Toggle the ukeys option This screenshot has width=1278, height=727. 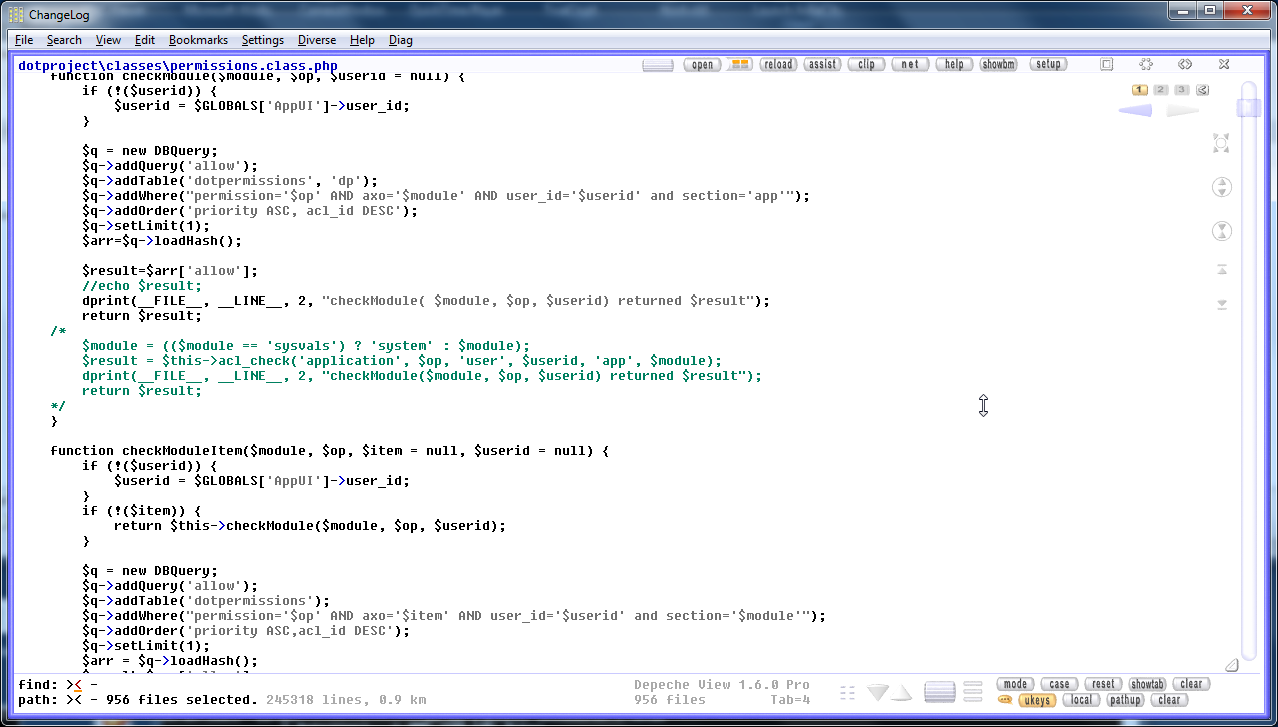point(1037,700)
